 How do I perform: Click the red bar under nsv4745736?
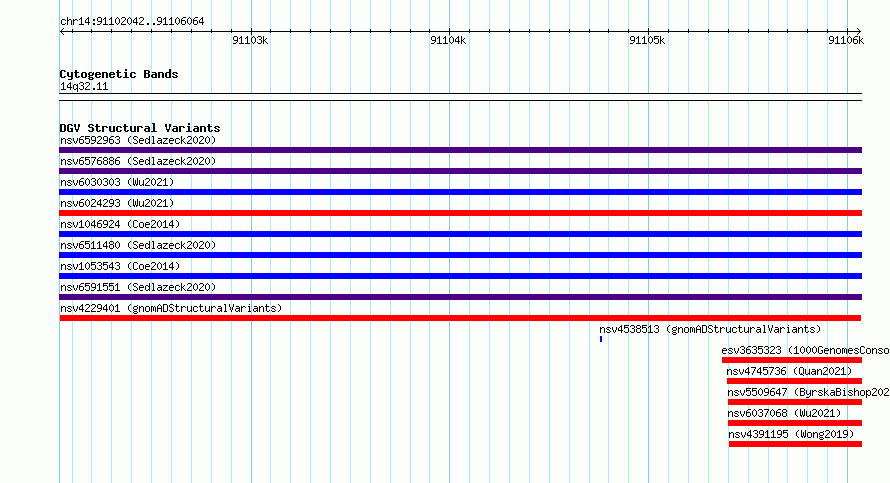click(x=794, y=381)
